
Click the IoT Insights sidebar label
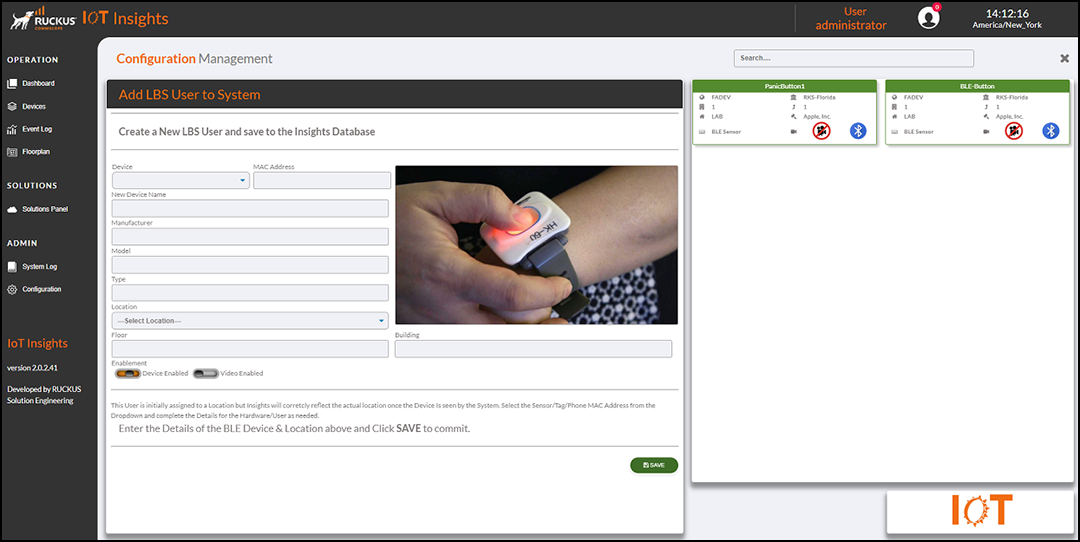pos(37,344)
